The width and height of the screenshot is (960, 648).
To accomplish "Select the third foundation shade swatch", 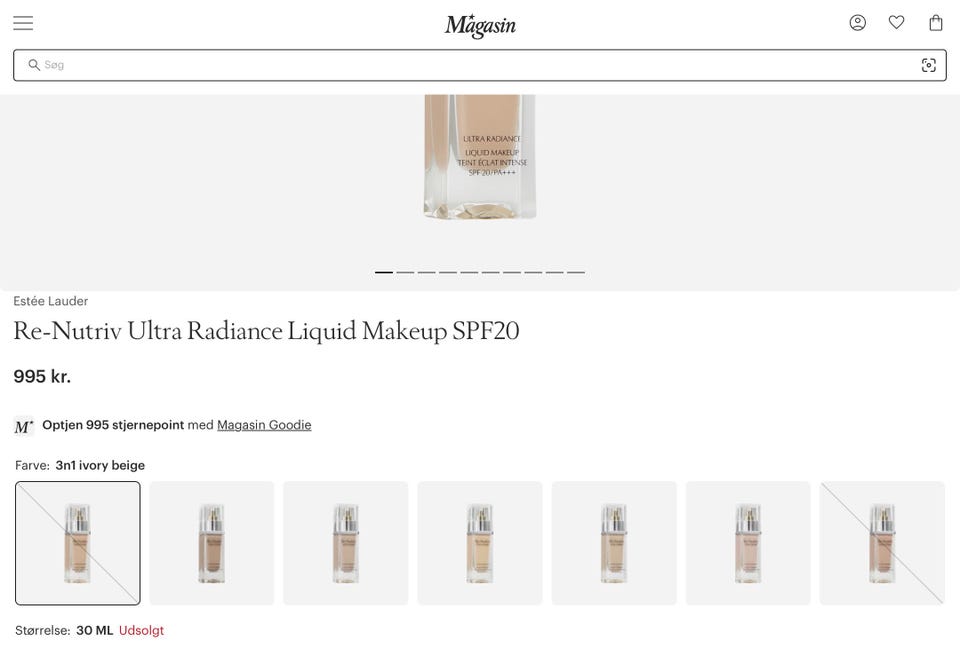I will click(345, 543).
